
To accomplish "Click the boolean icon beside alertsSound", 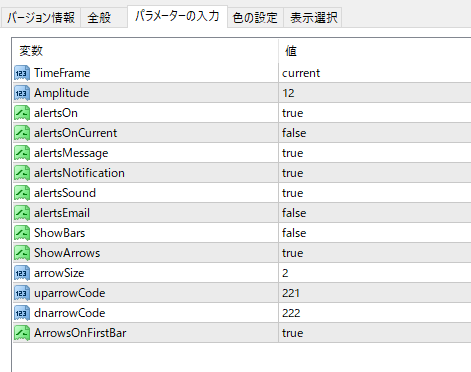I will tap(22, 193).
